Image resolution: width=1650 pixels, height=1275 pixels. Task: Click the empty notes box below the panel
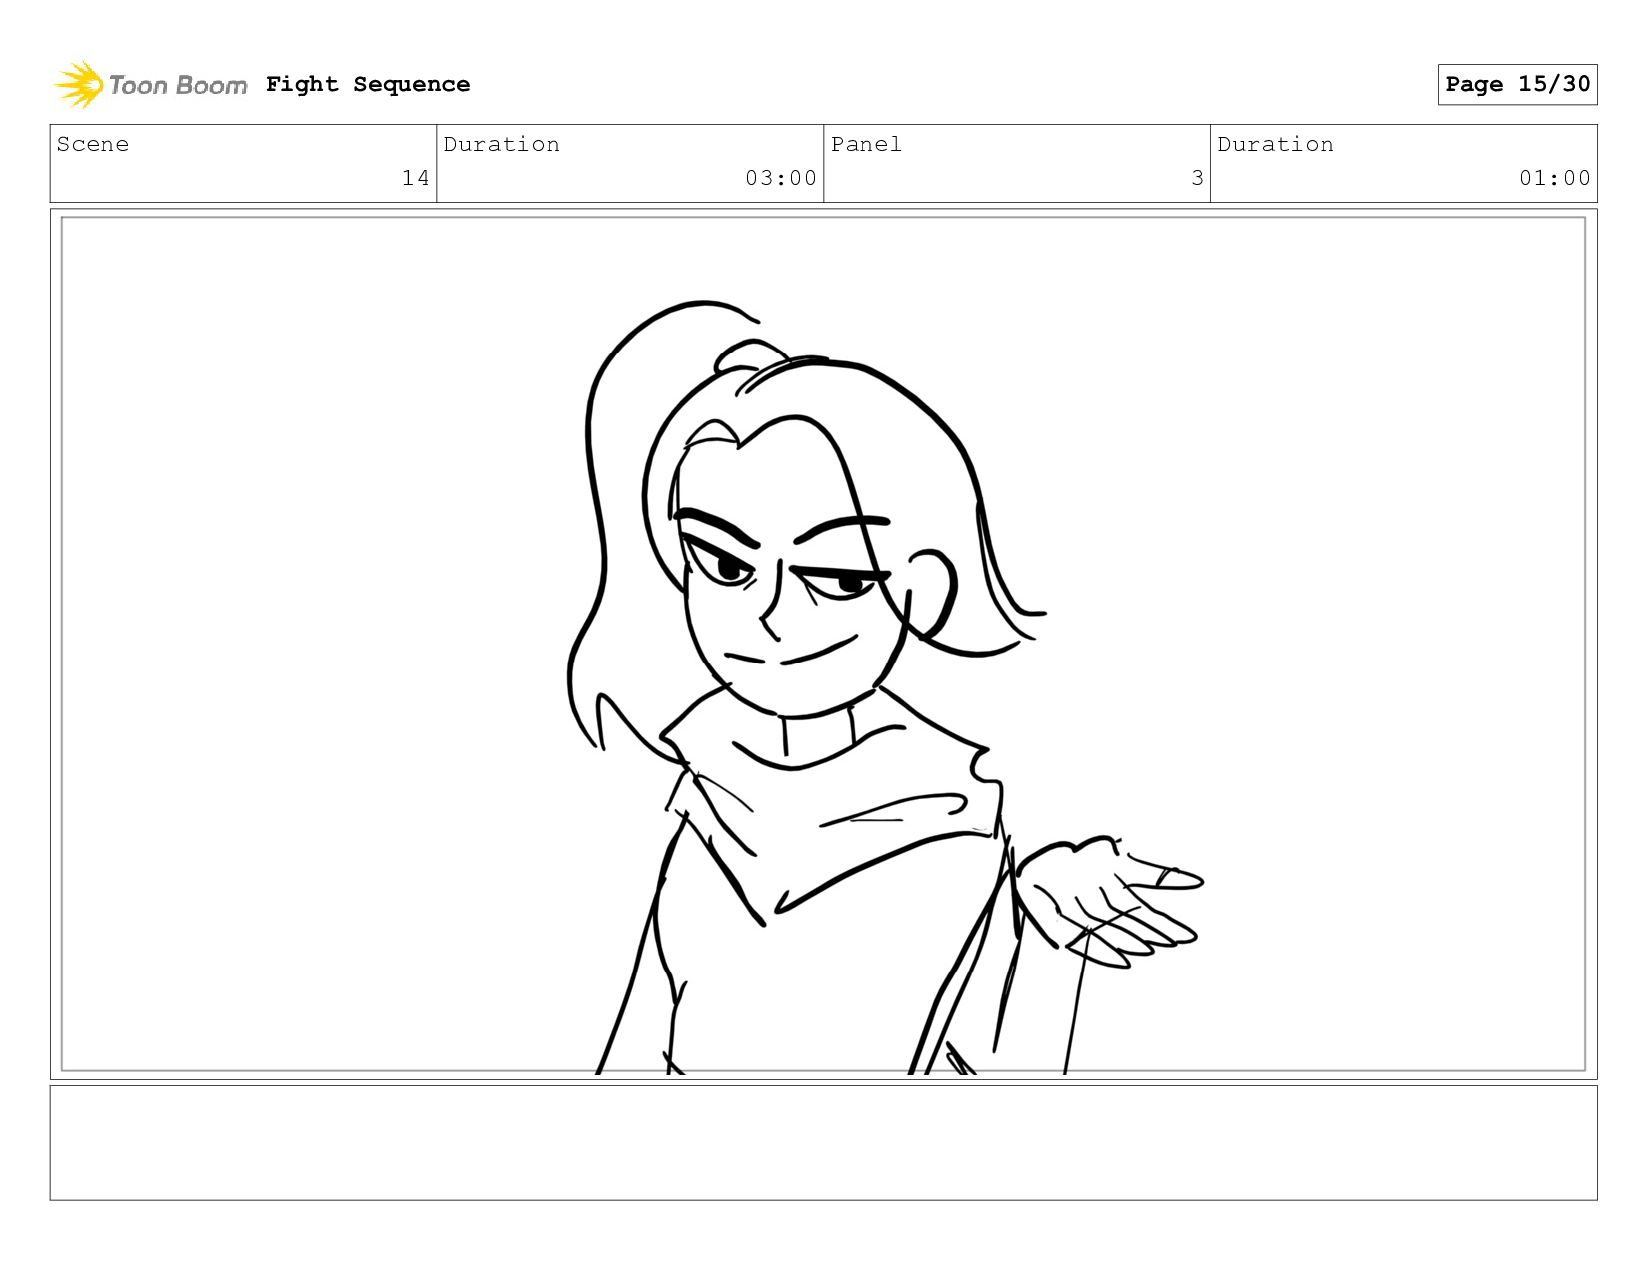(823, 1142)
